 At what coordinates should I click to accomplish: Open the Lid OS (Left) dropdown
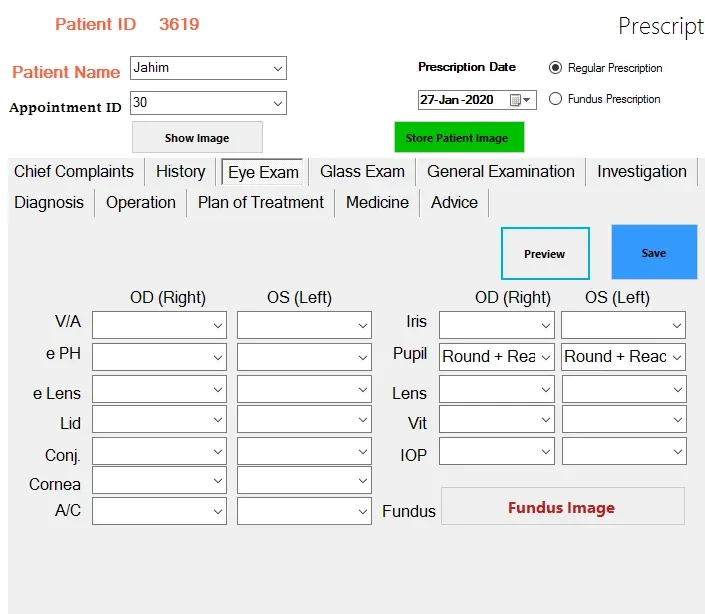(304, 419)
